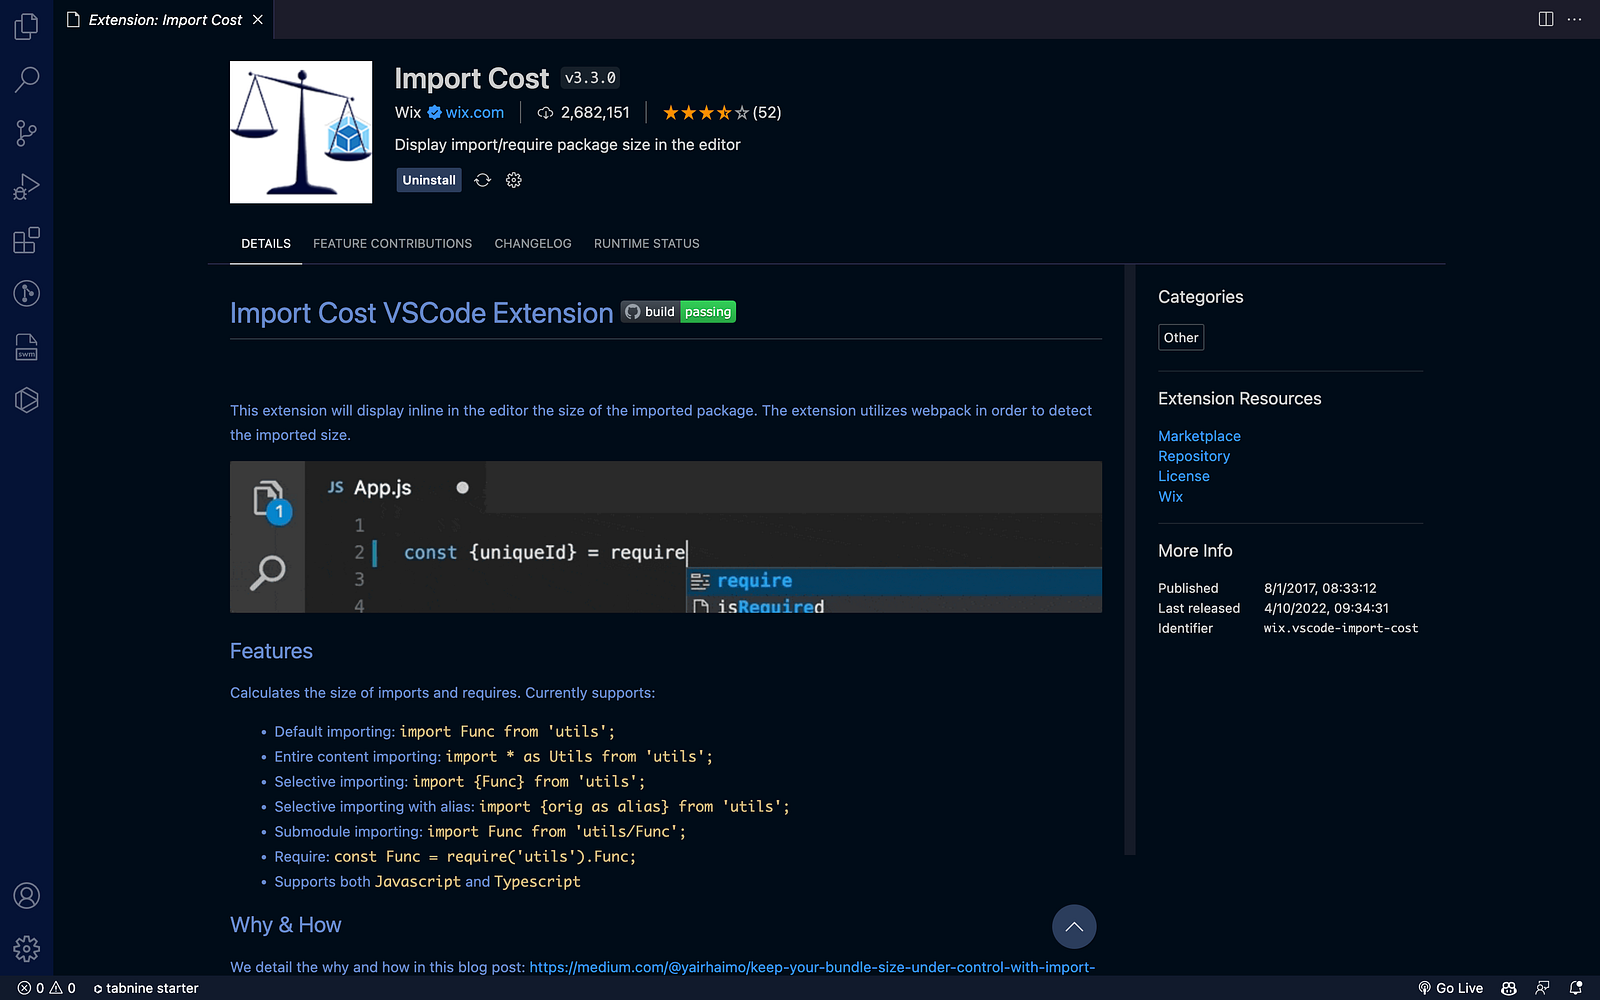
Task: Open the wix.com publisher link
Action: pyautogui.click(x=475, y=113)
